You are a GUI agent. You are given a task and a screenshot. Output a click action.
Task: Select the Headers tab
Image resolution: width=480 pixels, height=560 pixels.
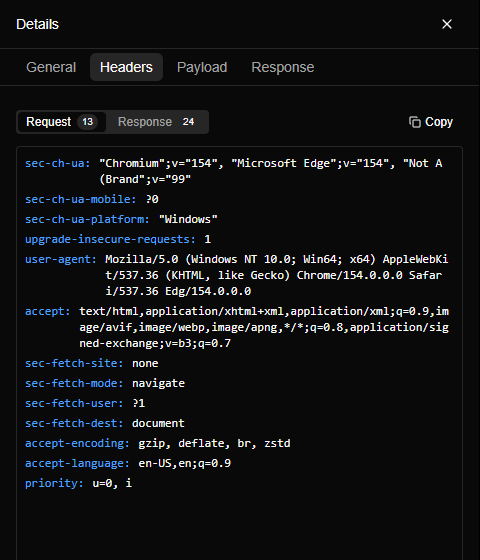pyautogui.click(x=126, y=67)
